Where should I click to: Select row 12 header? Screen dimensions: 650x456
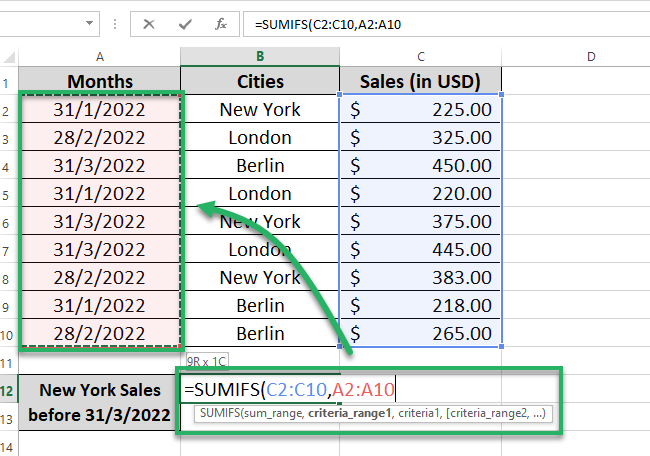tap(7, 391)
